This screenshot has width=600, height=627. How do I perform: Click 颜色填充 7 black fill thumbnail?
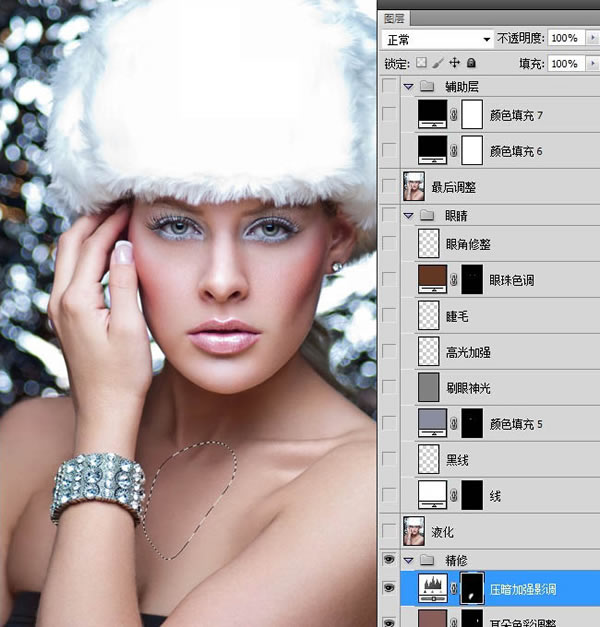click(x=432, y=114)
